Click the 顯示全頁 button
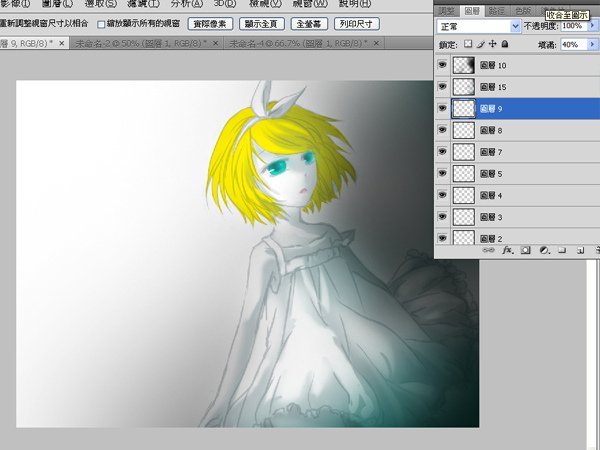The height and width of the screenshot is (450, 600). [262, 24]
